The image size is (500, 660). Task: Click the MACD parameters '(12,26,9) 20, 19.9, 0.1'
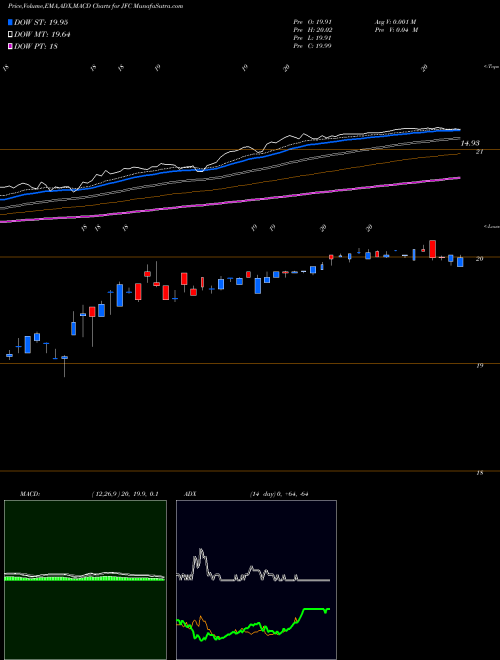125,494
